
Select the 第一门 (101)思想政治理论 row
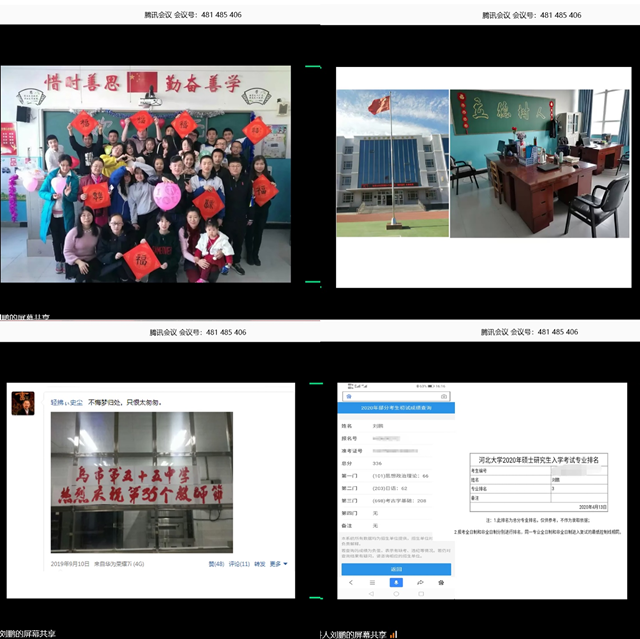(x=387, y=476)
